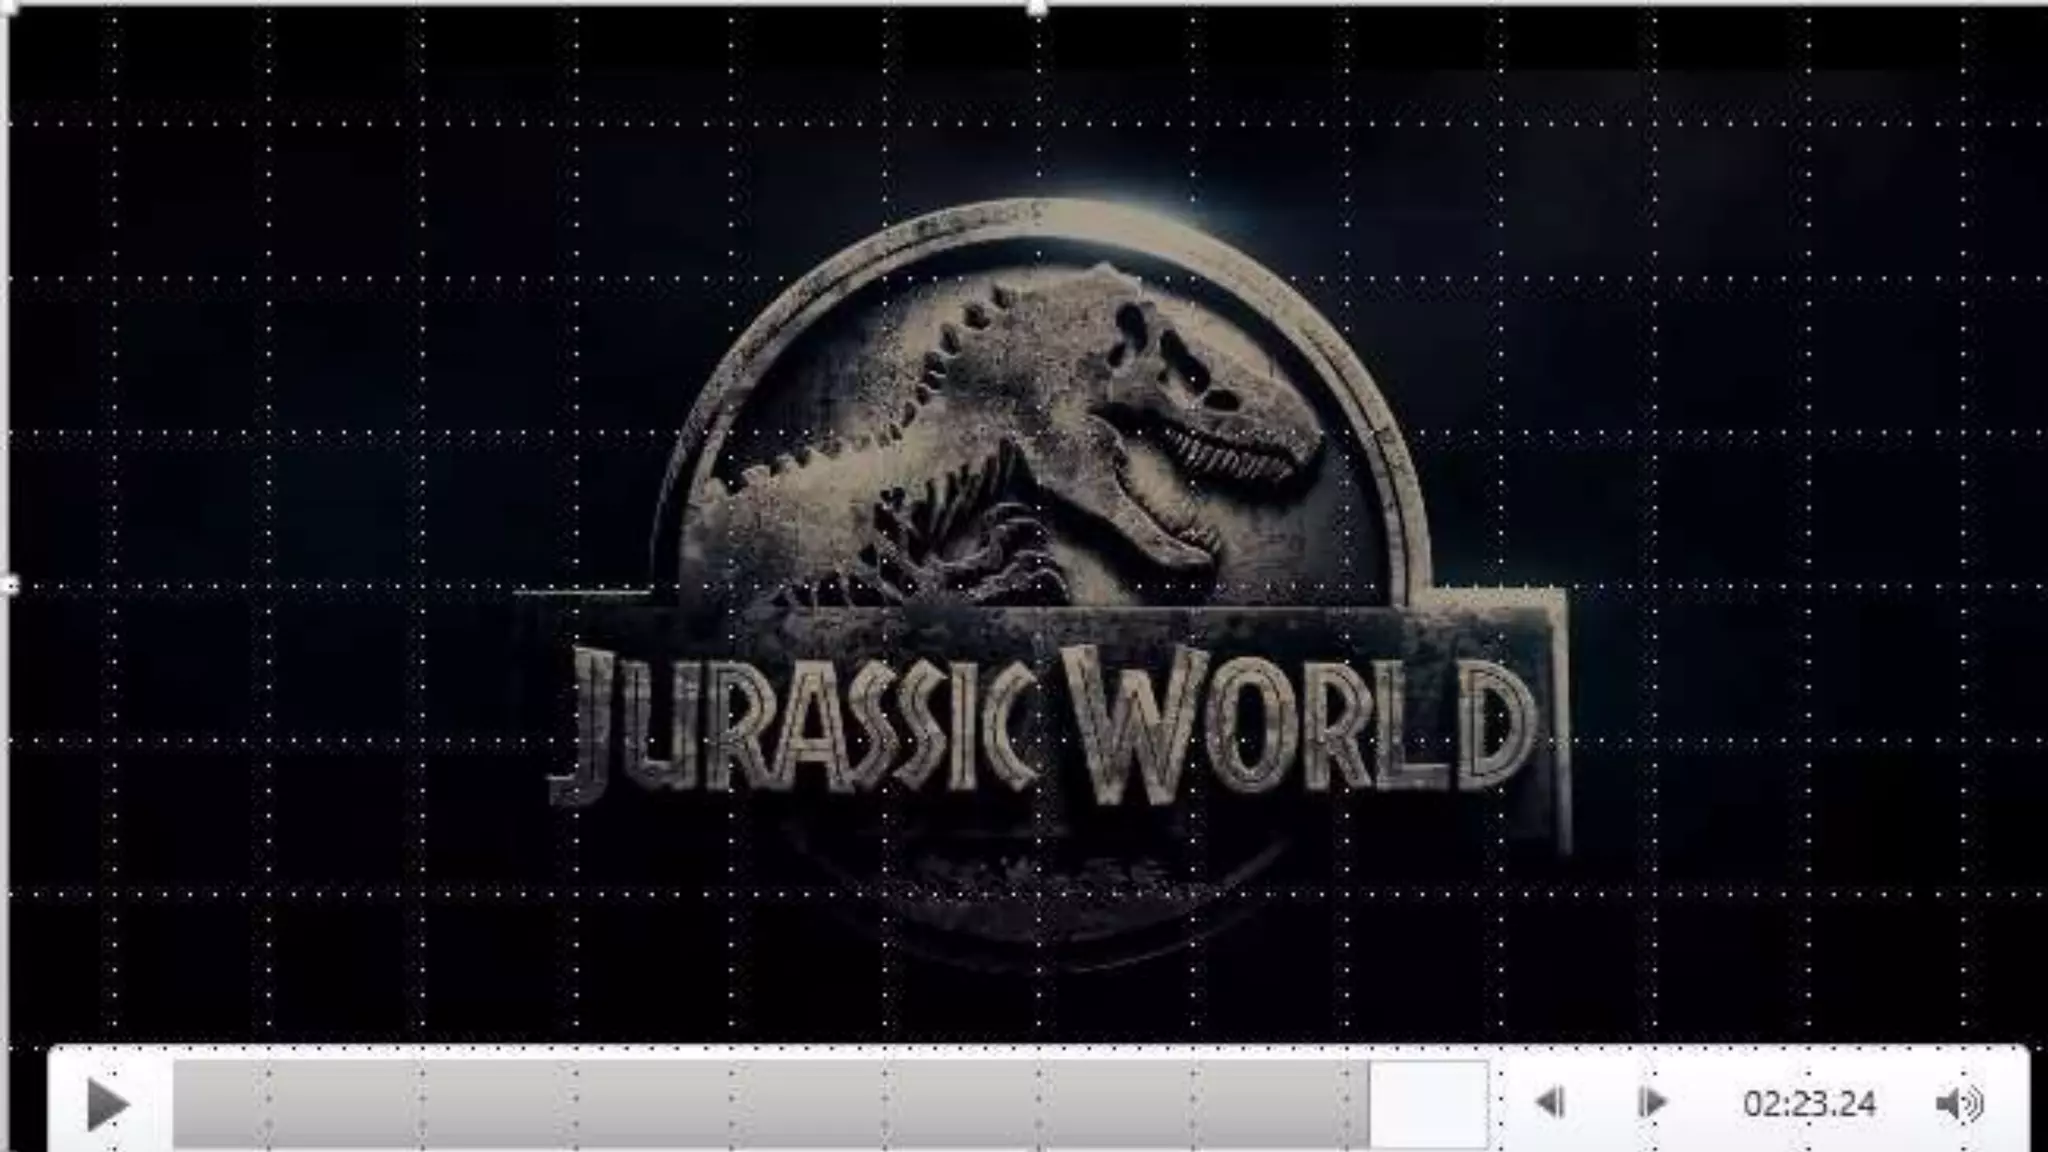This screenshot has height=1152, width=2048.
Task: Step the video backward one frame
Action: (1550, 1103)
